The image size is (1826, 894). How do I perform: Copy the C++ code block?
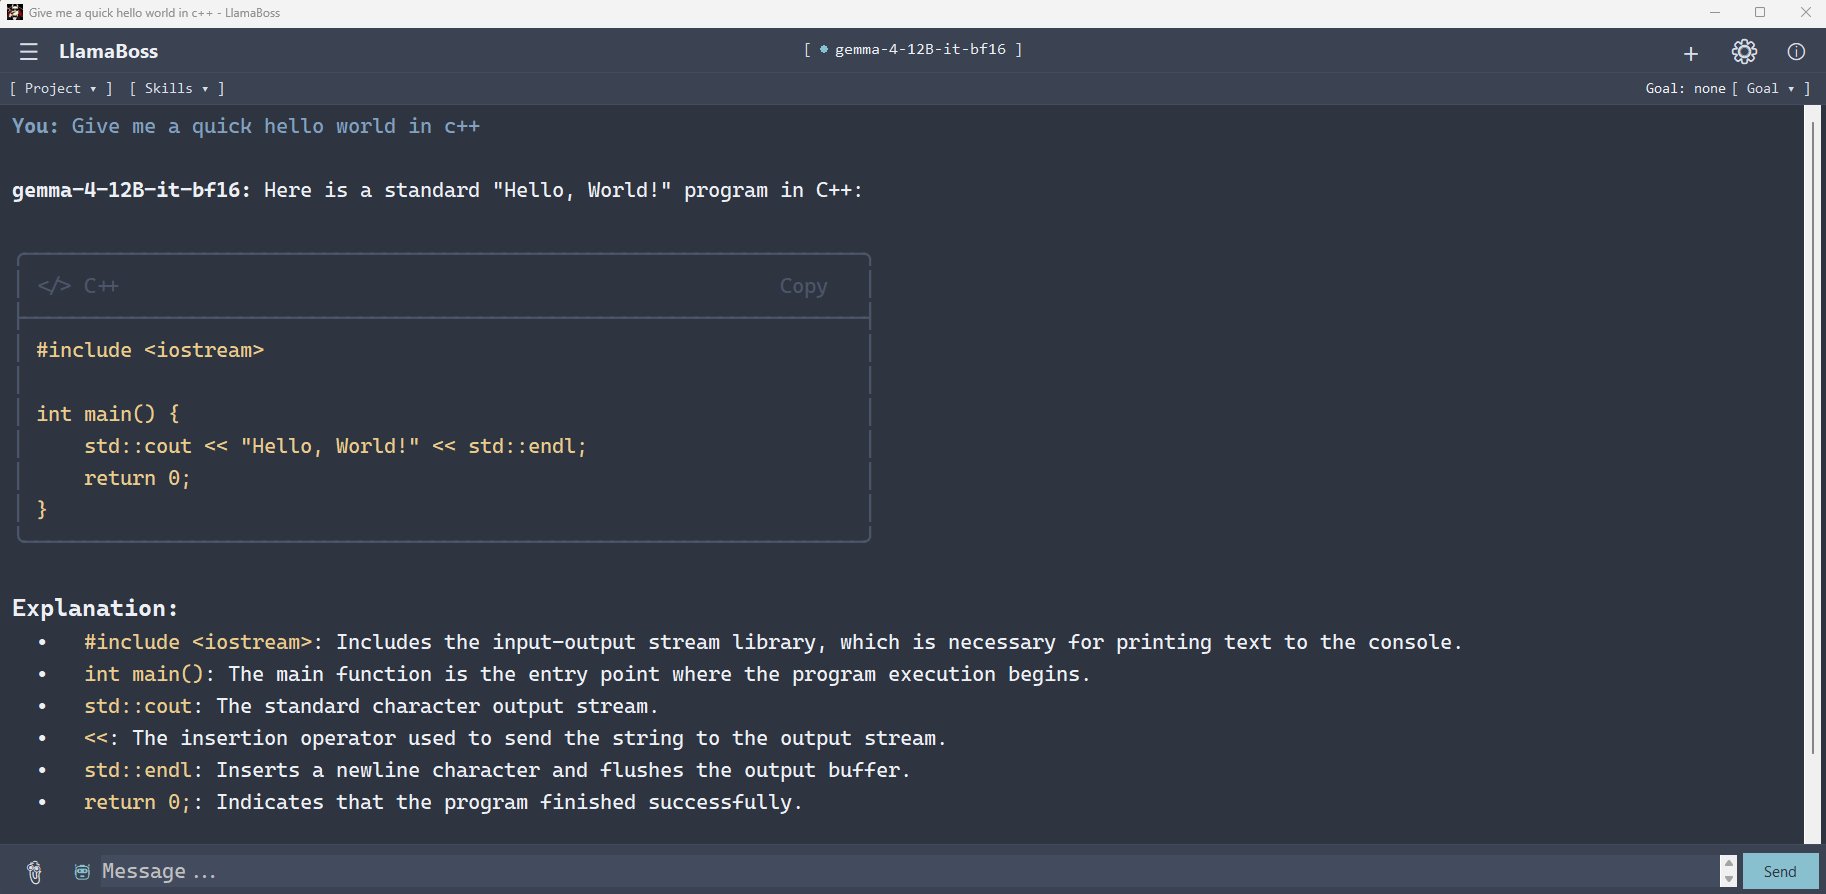803,286
